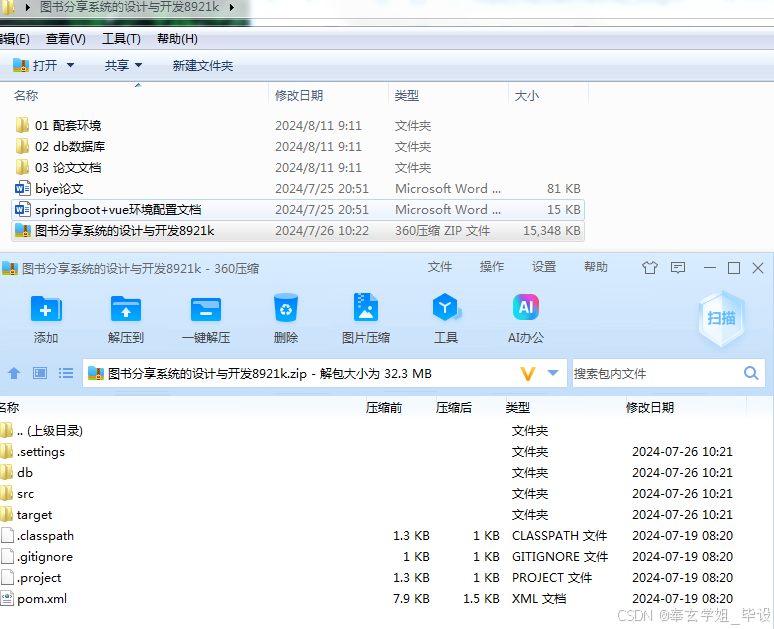Open the 帮助(H) menu in Explorer
Viewport: 774px width, 629px height.
(x=177, y=39)
